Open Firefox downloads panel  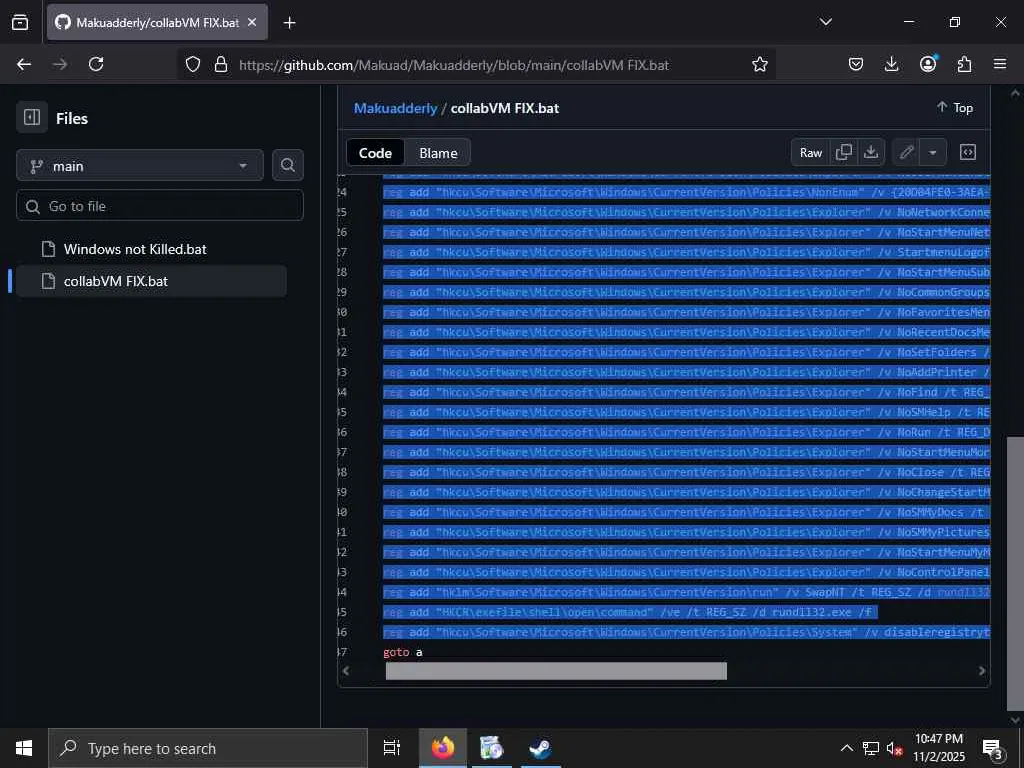tap(891, 64)
